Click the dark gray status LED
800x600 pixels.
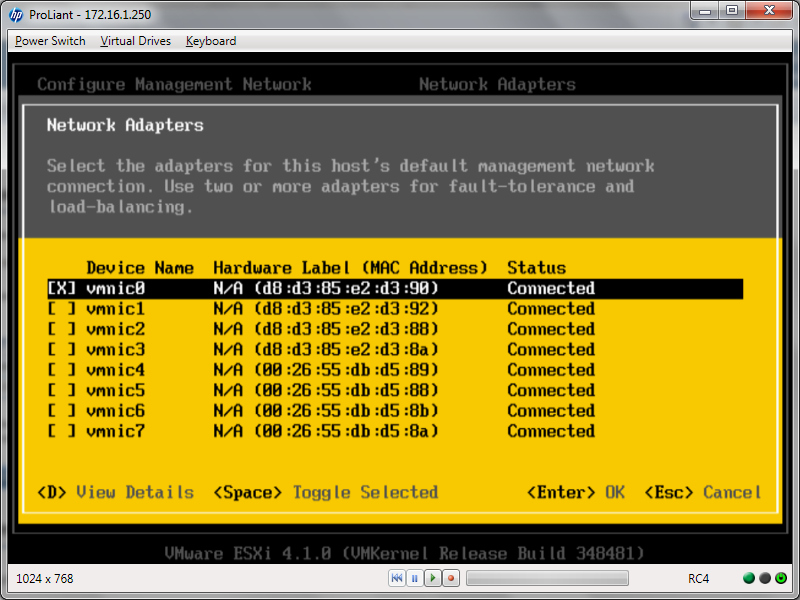coord(765,578)
